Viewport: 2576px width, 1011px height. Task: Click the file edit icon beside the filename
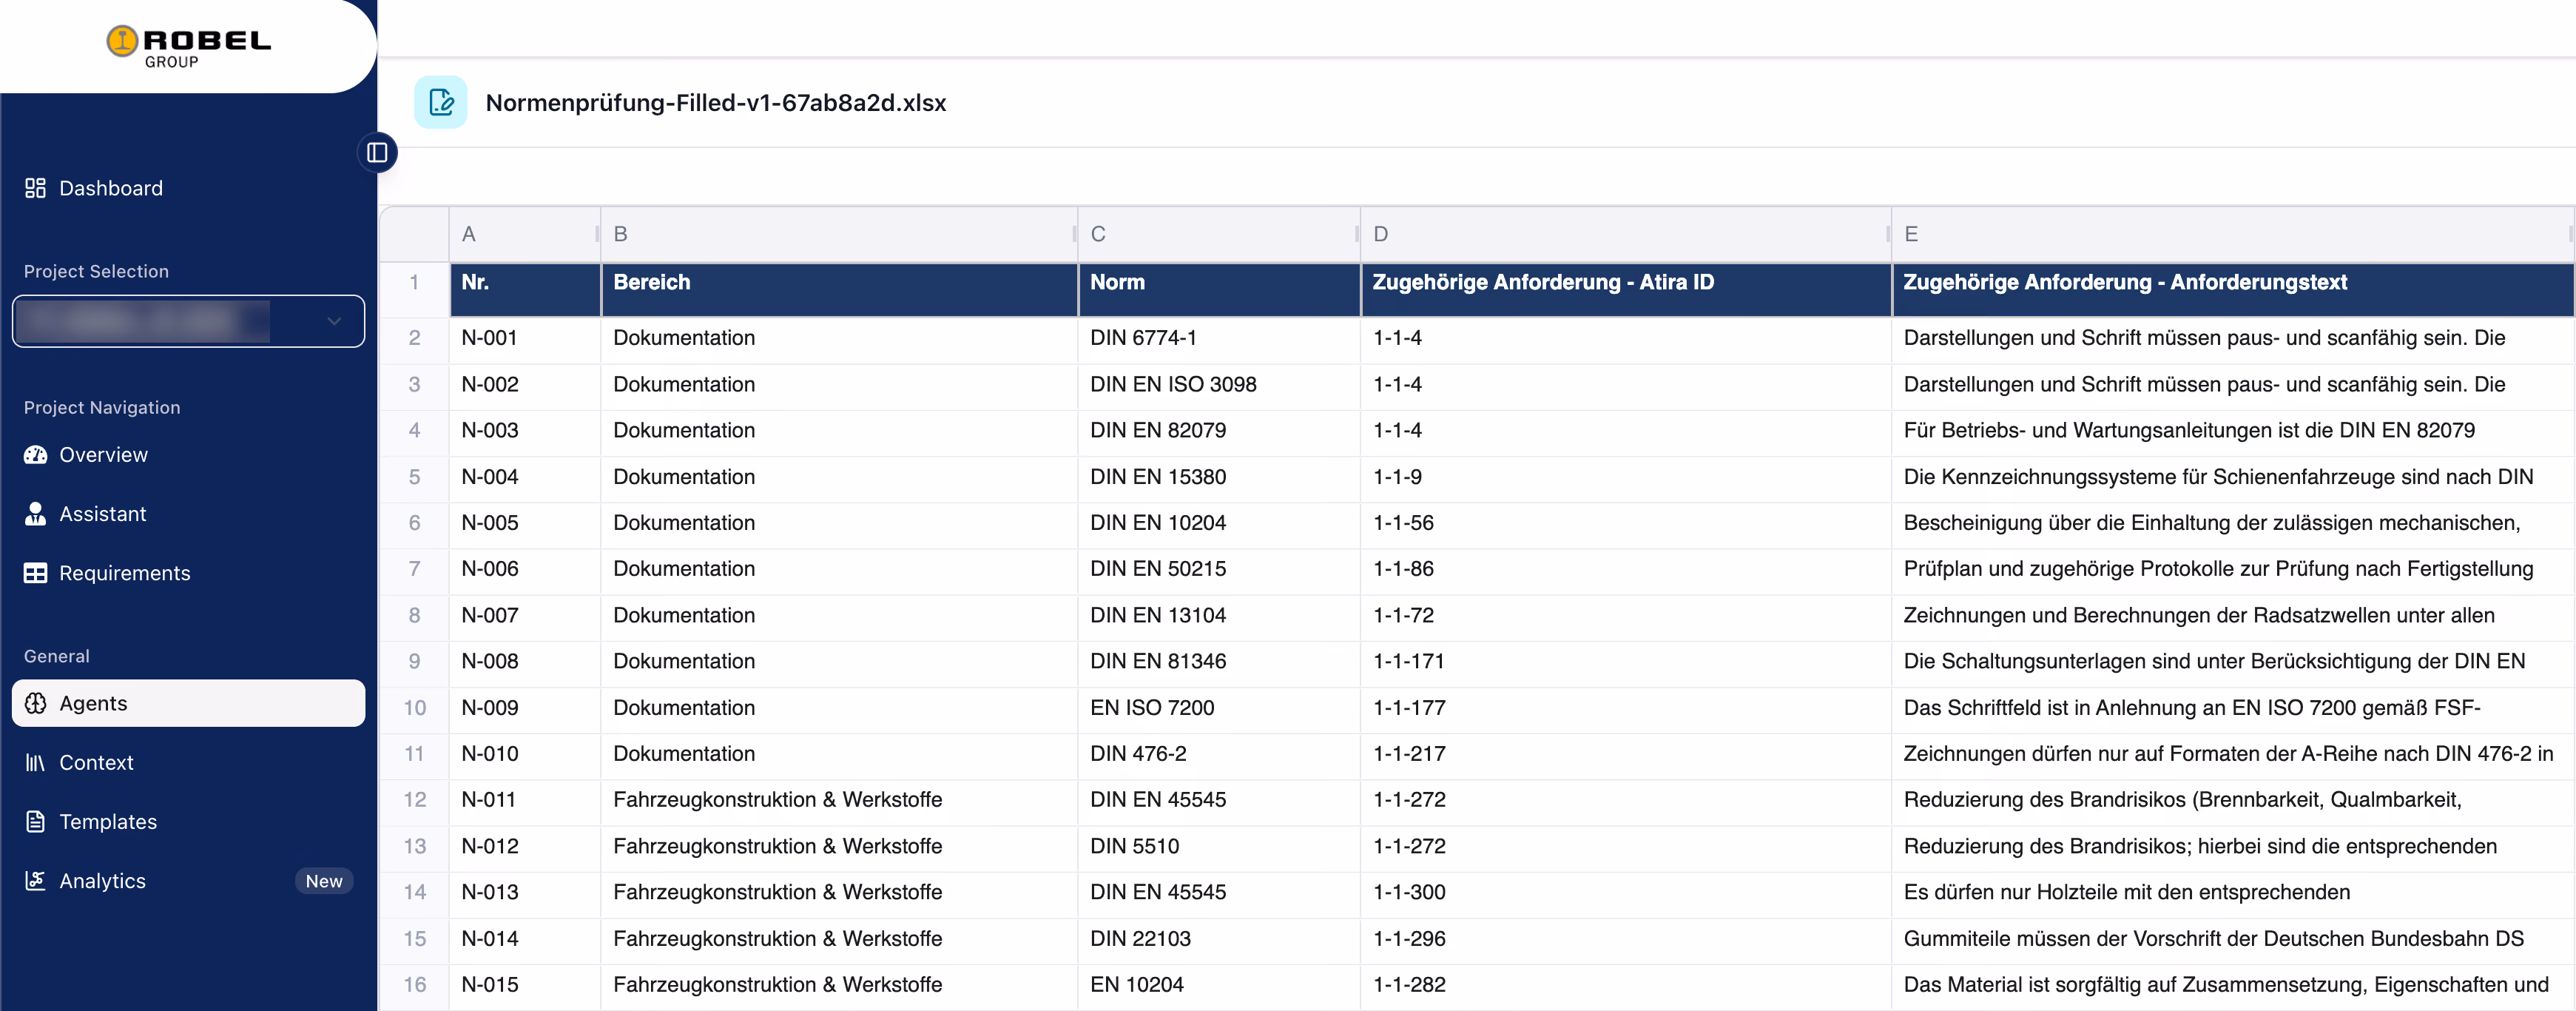pos(441,102)
